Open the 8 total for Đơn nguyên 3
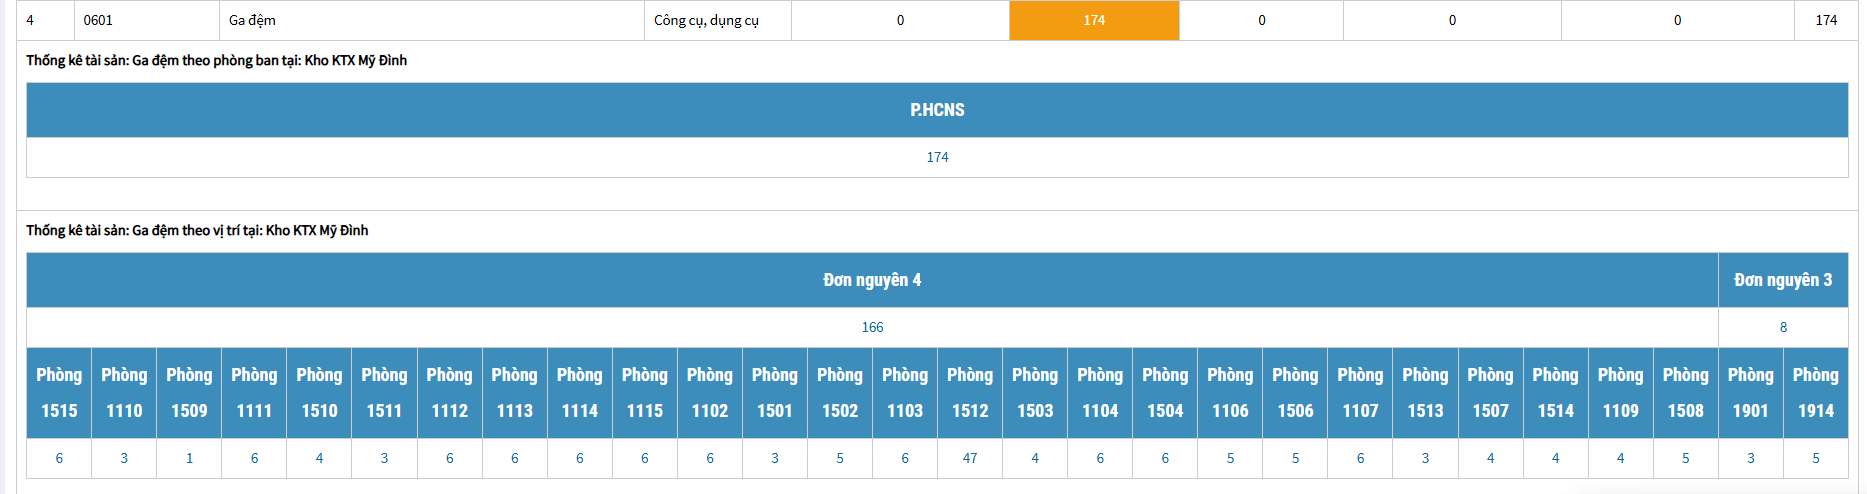This screenshot has width=1867, height=494. click(1783, 327)
